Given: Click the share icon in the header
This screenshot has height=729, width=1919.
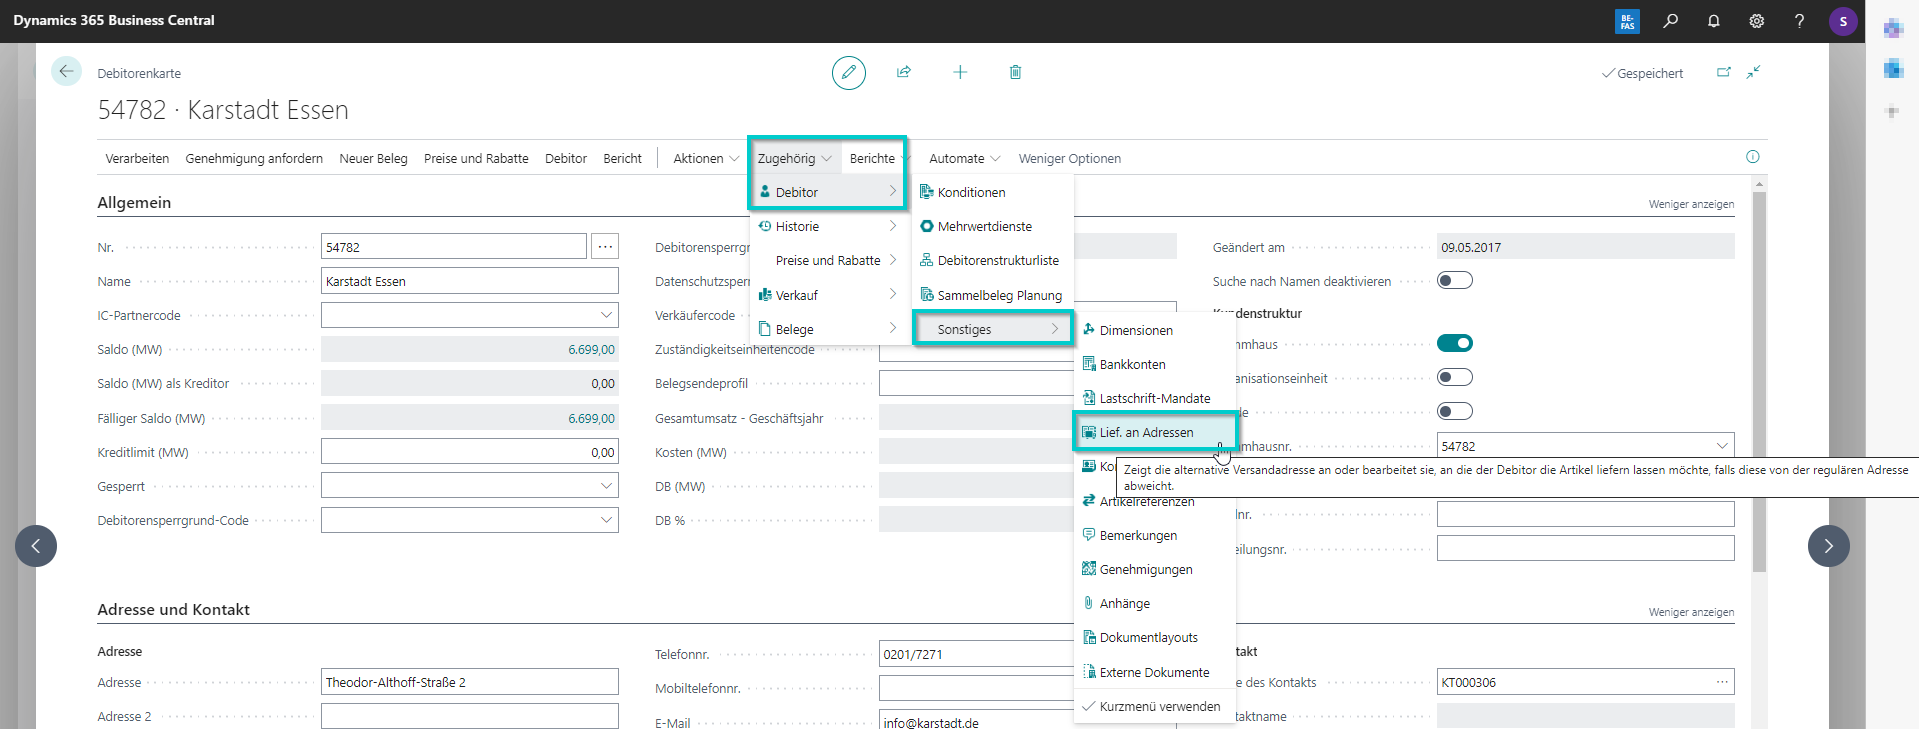Looking at the screenshot, I should (904, 72).
